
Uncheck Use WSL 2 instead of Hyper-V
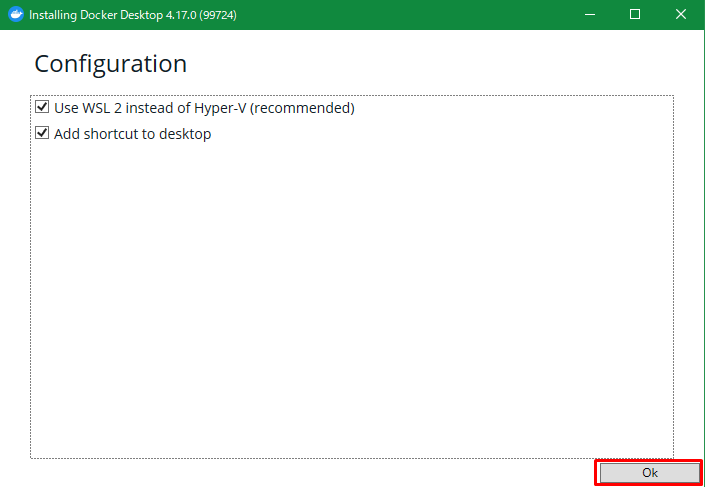[x=42, y=107]
